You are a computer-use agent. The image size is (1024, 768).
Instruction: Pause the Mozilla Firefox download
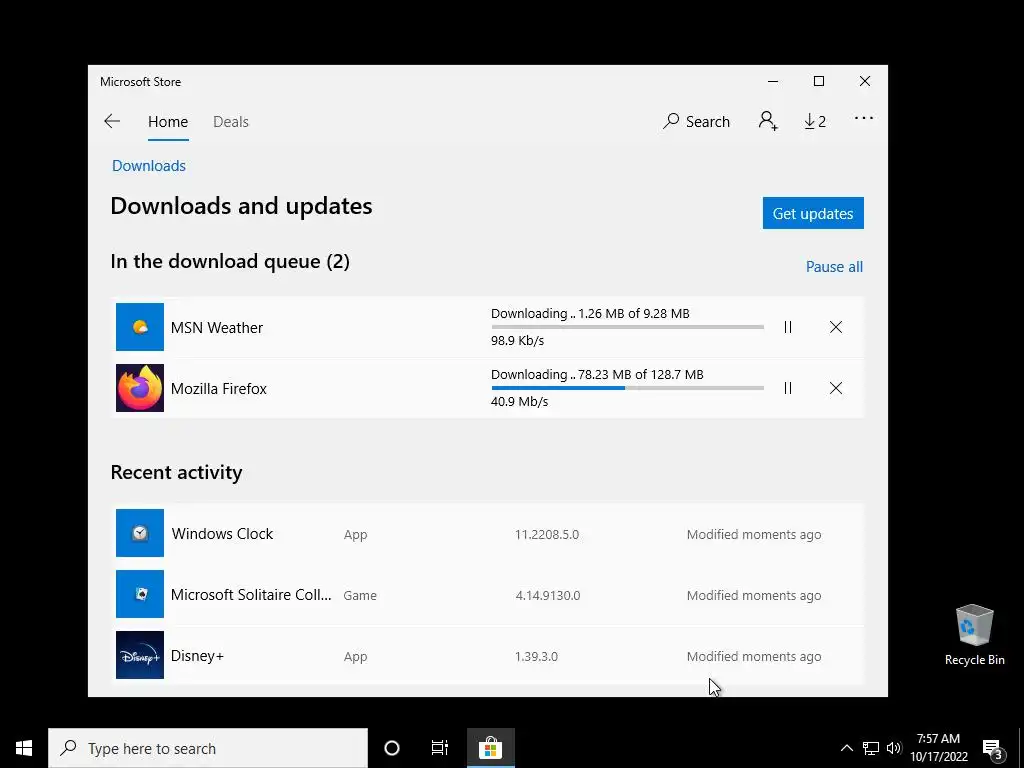tap(788, 388)
